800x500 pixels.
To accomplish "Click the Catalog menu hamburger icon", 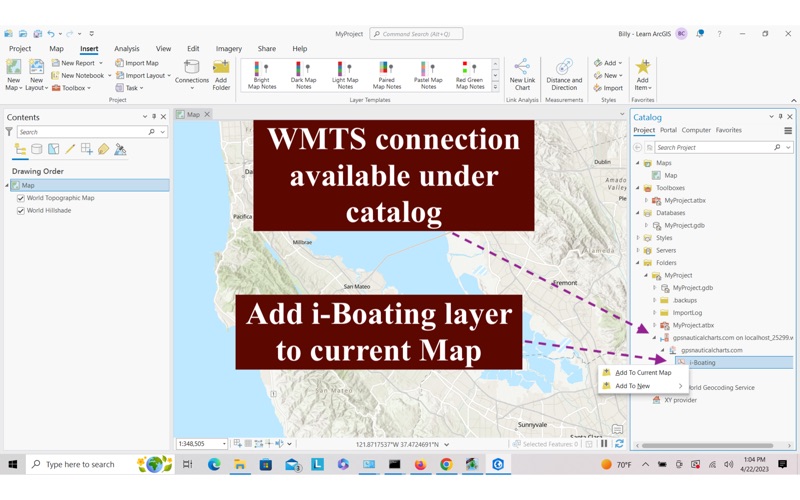I will tap(788, 131).
